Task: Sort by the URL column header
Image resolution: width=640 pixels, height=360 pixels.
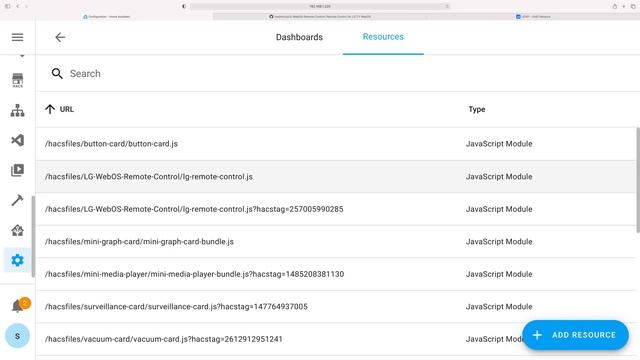Action: click(67, 109)
